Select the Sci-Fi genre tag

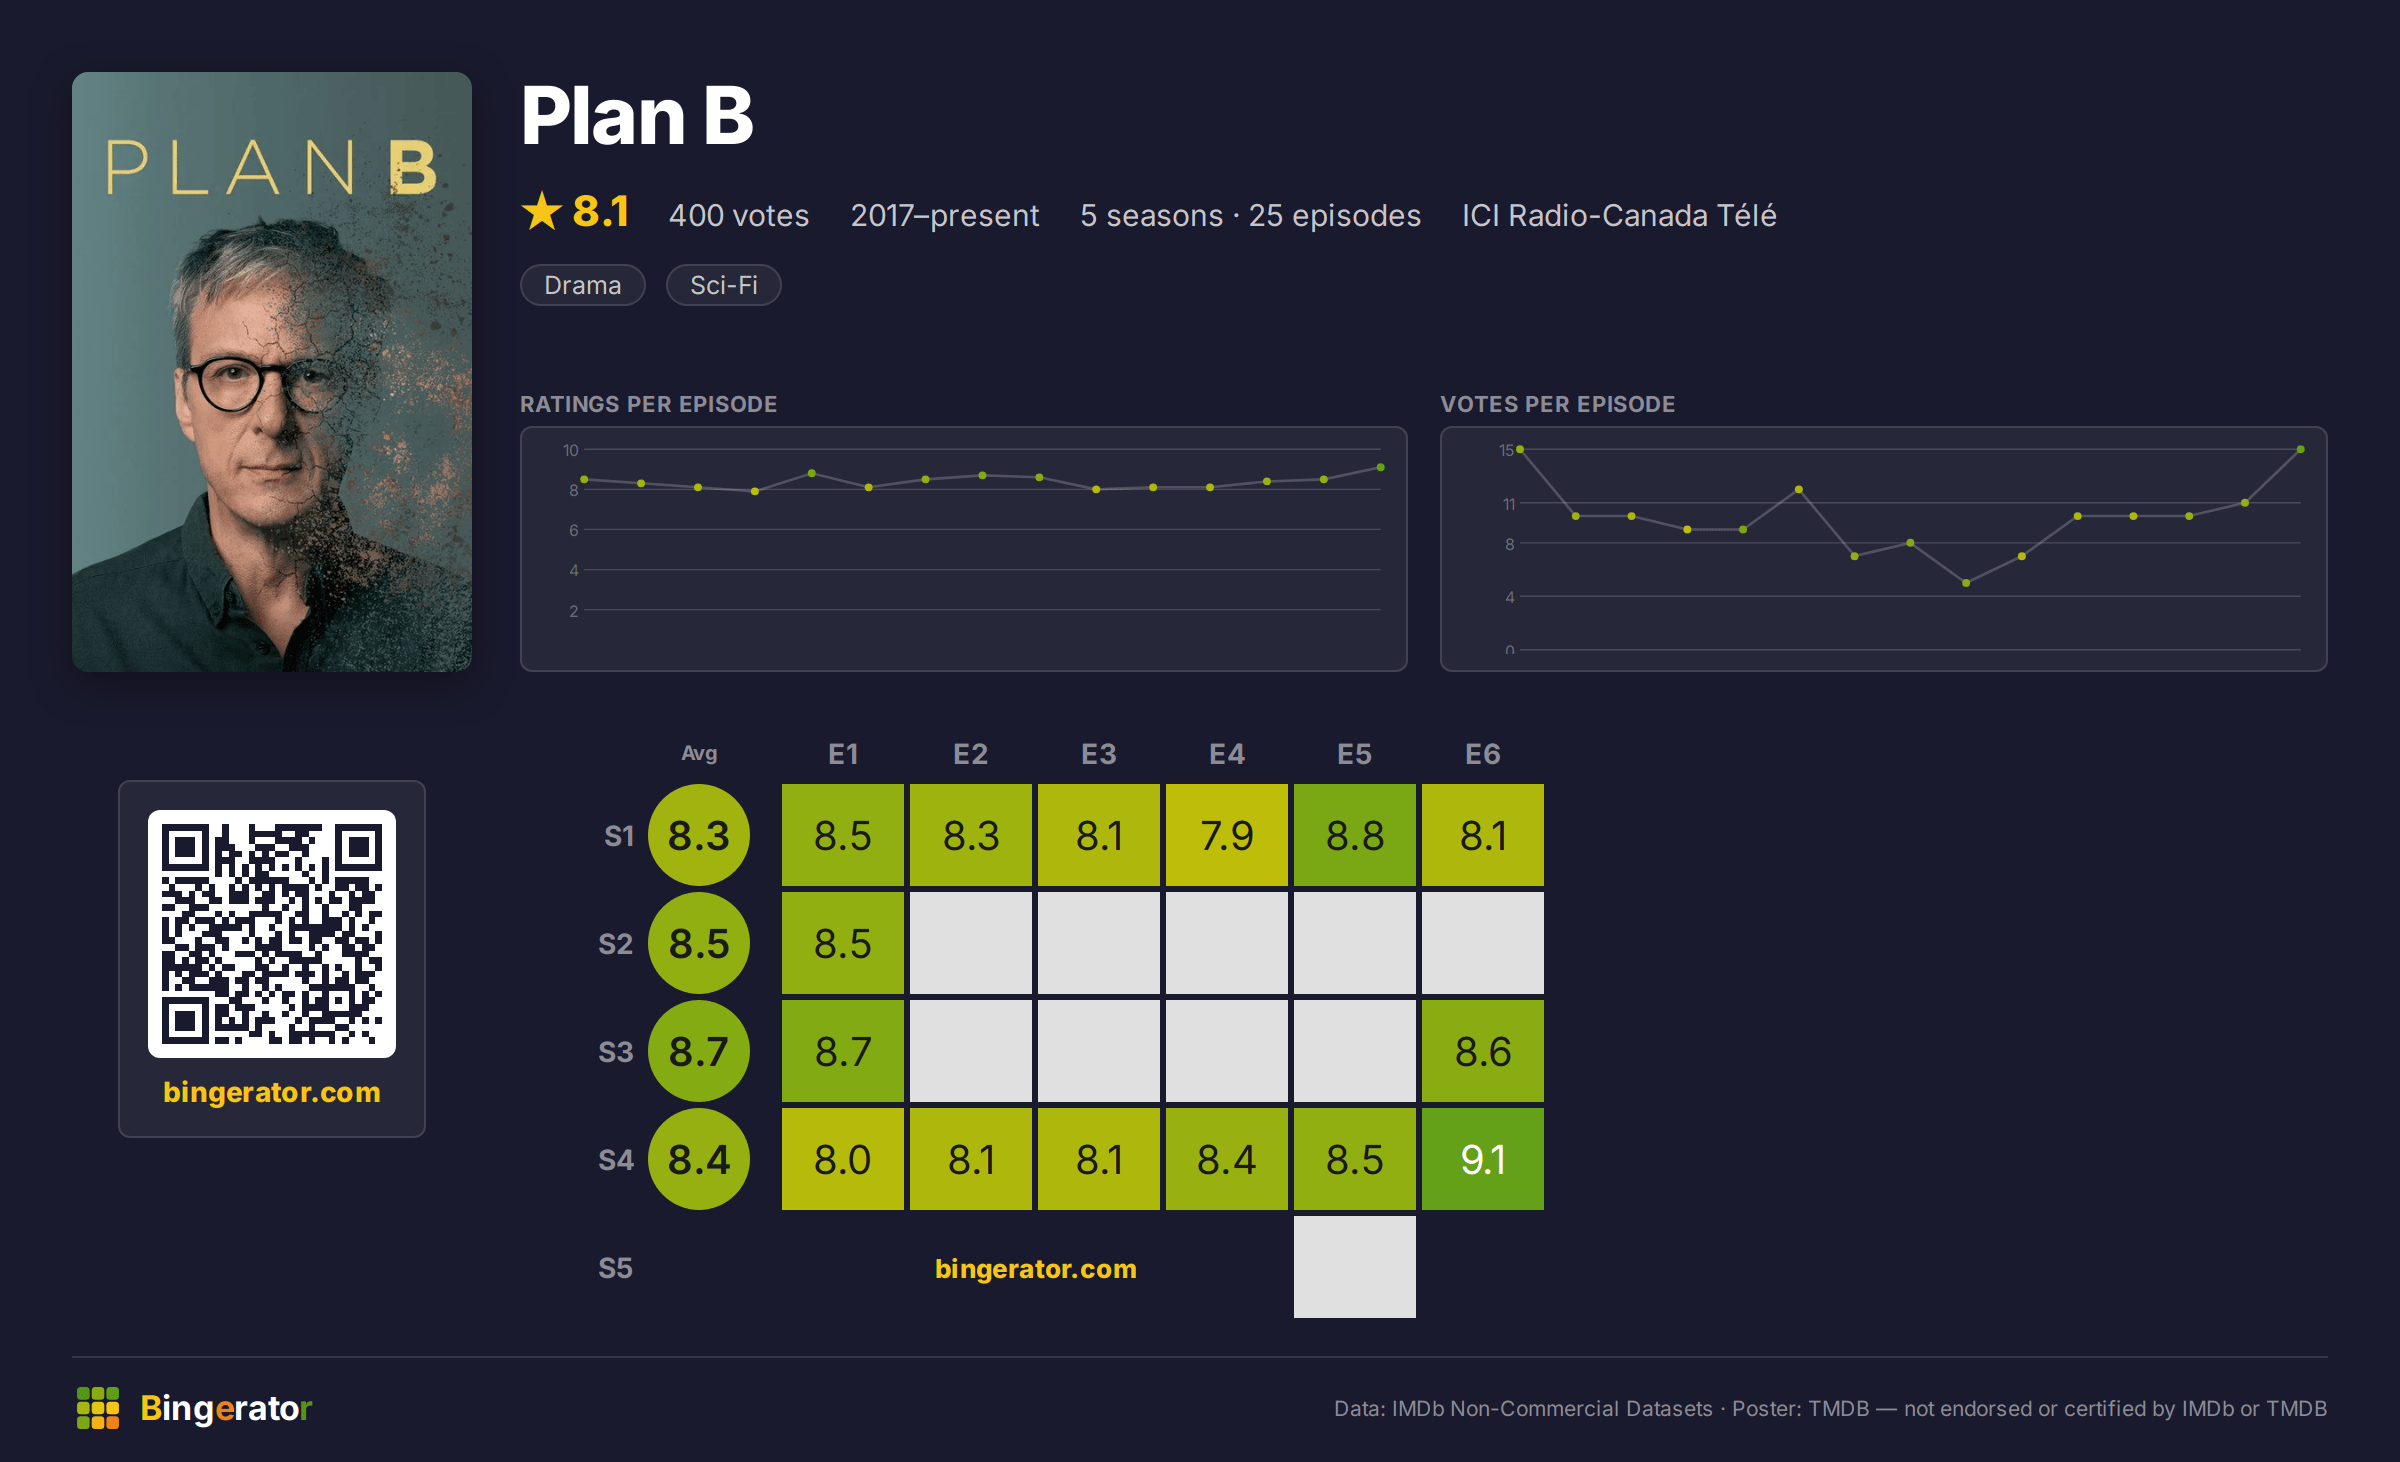[724, 285]
